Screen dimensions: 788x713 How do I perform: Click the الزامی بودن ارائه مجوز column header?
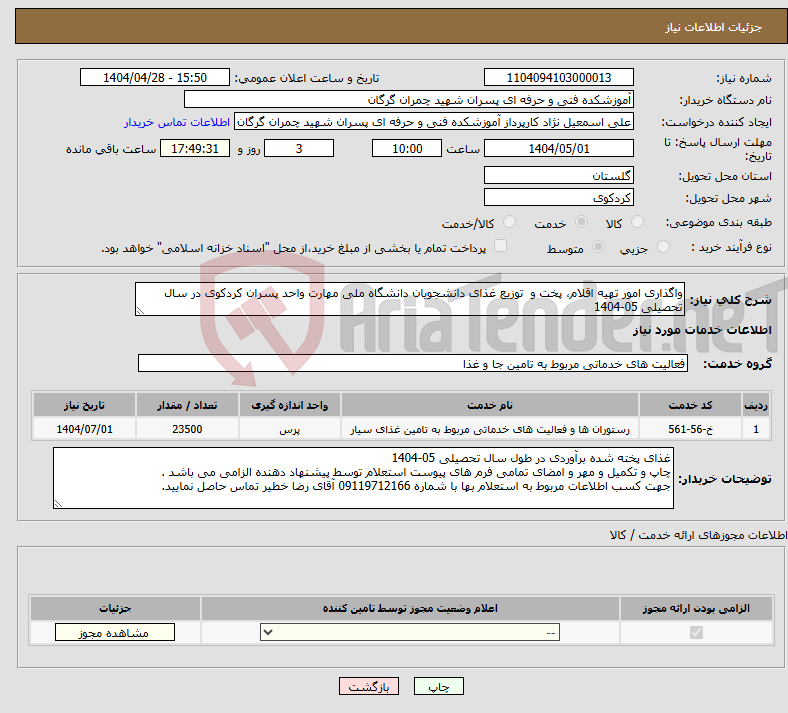click(696, 608)
